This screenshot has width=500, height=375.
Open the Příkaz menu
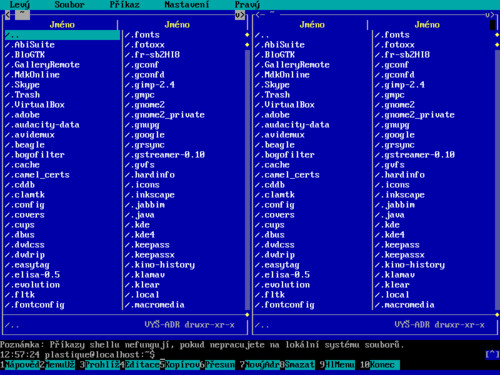(x=125, y=5)
